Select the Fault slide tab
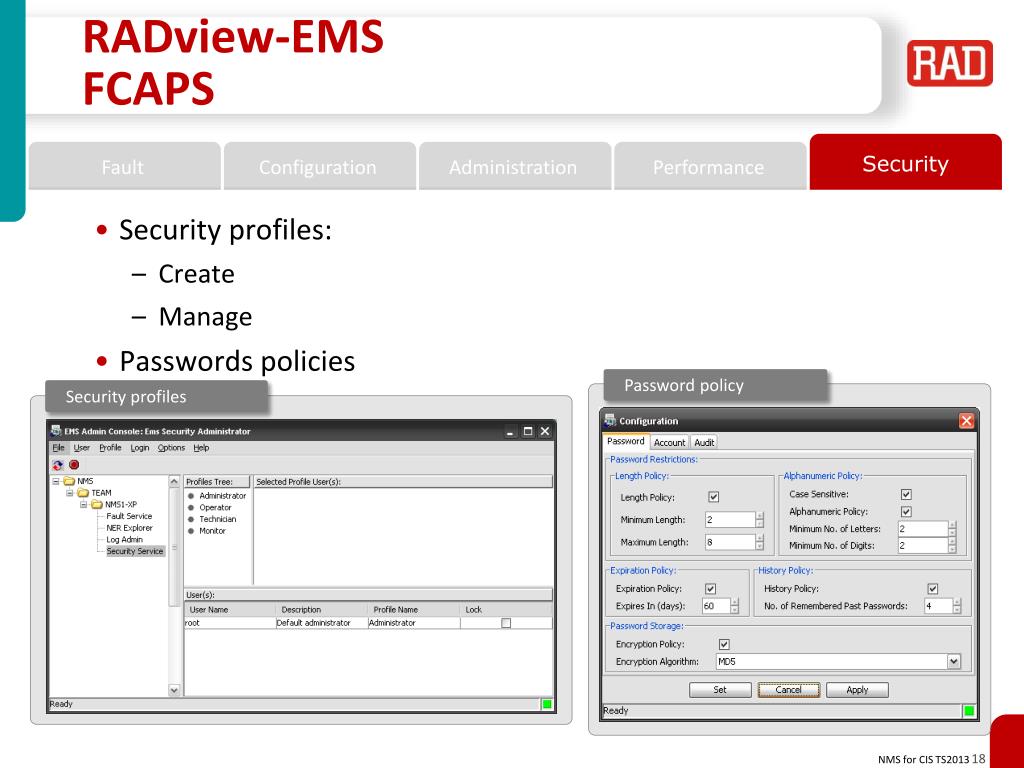Screen dimensions: 1024x768 pos(123,167)
